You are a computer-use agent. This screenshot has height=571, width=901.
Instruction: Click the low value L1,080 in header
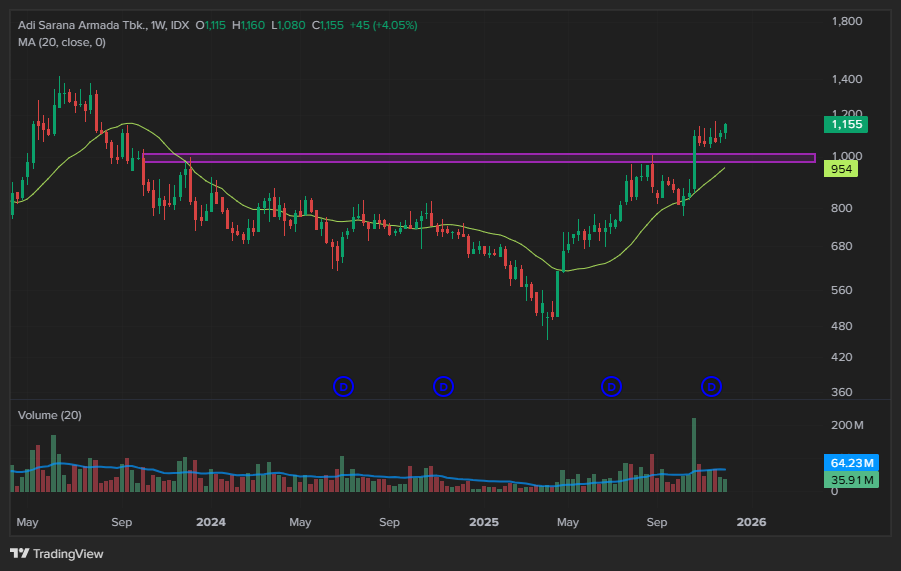pyautogui.click(x=288, y=25)
